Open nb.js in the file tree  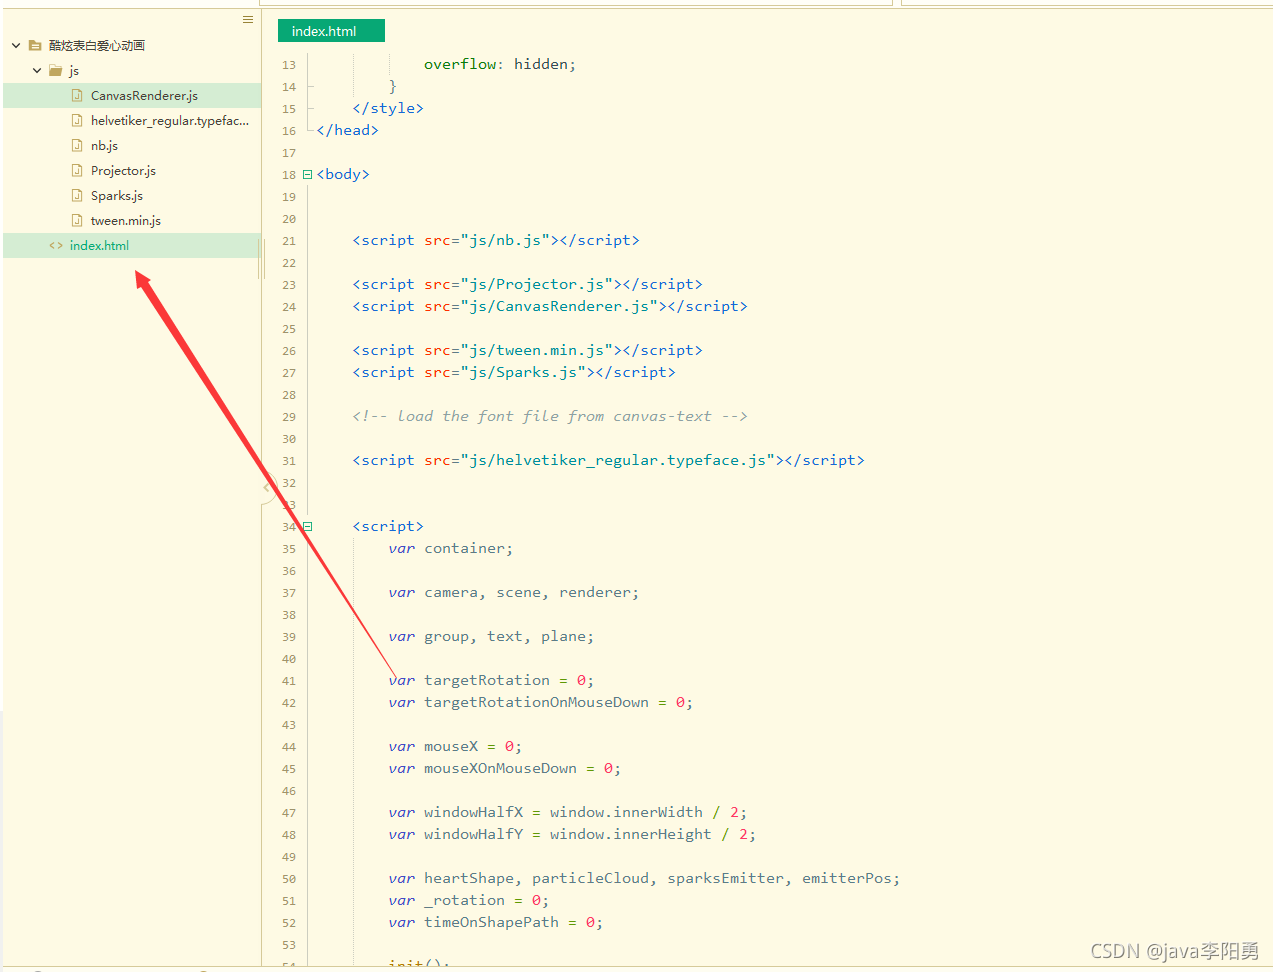point(104,146)
